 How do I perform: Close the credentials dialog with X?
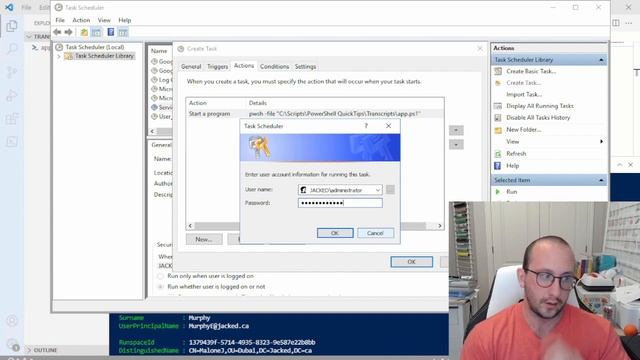pyautogui.click(x=389, y=126)
